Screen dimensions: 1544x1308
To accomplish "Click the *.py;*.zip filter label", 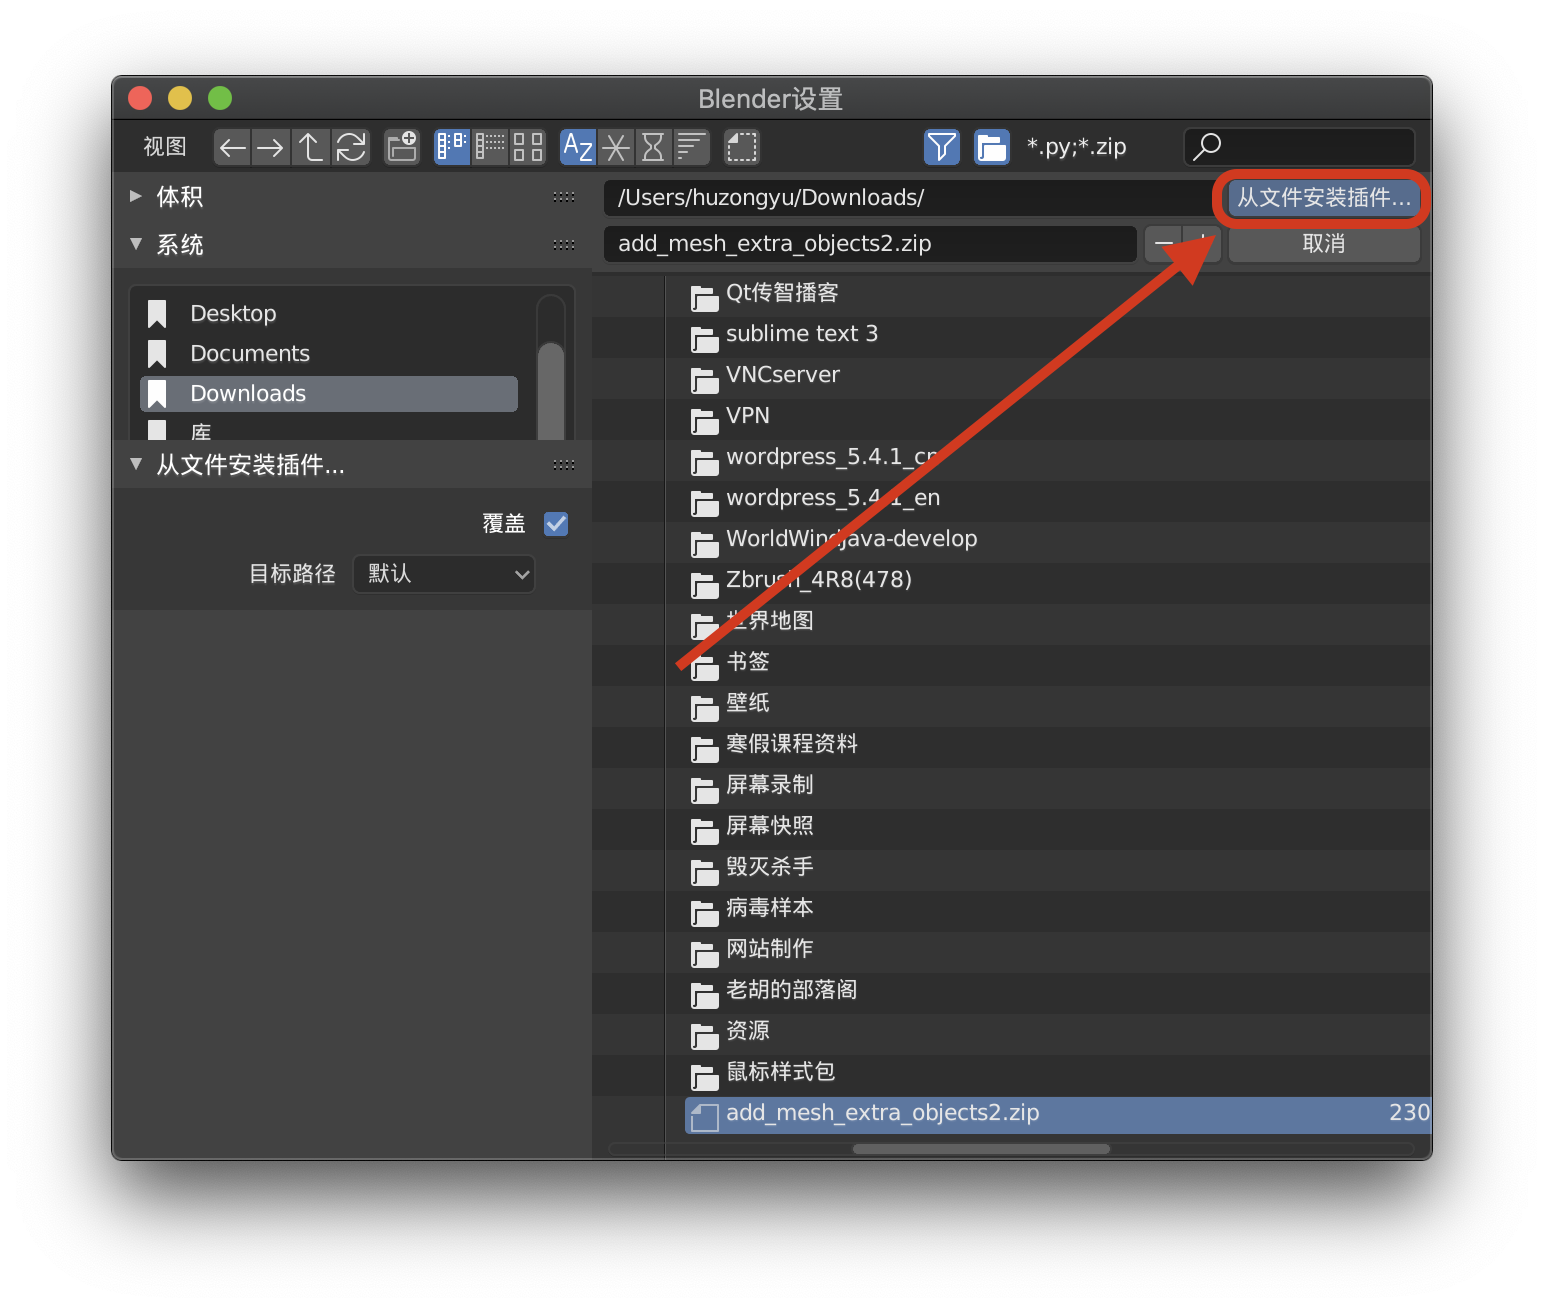I will click(1076, 147).
